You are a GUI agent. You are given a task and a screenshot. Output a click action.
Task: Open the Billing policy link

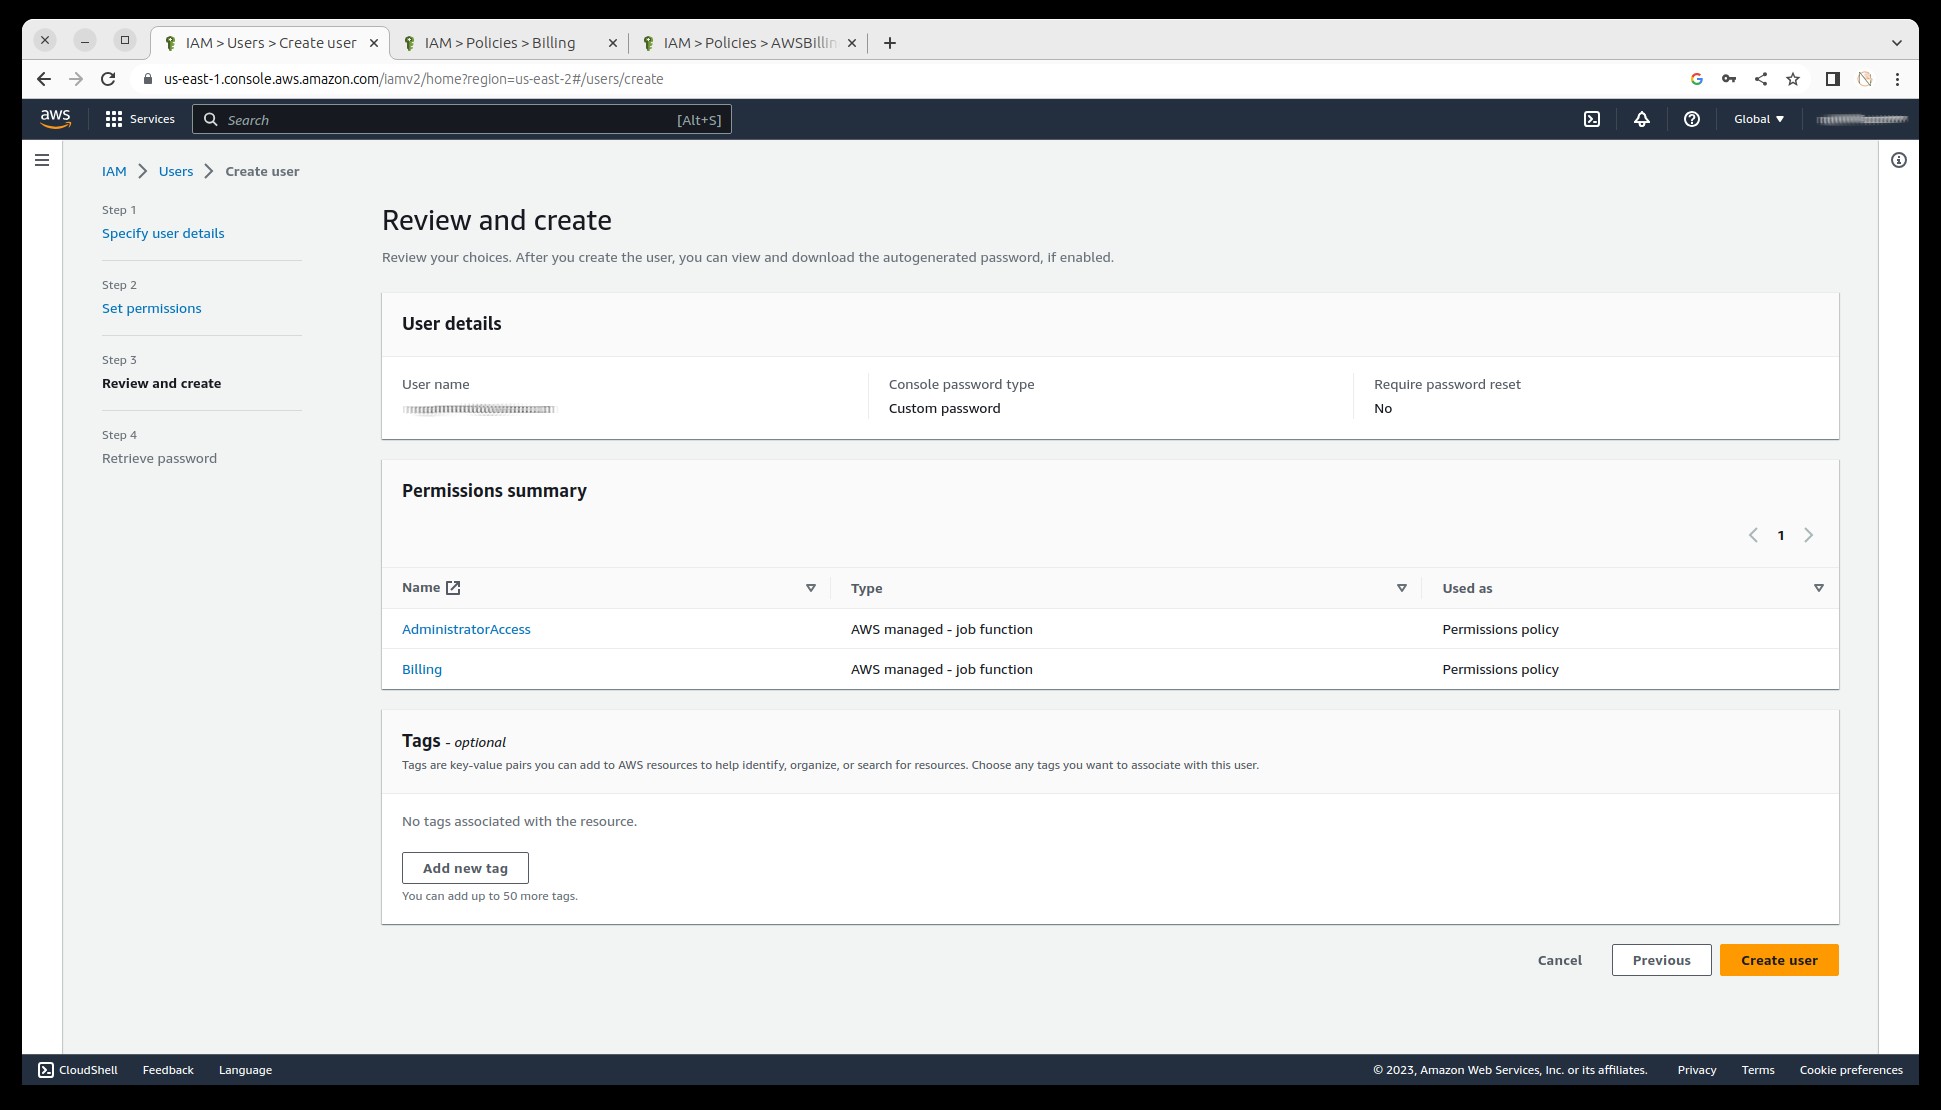(422, 669)
